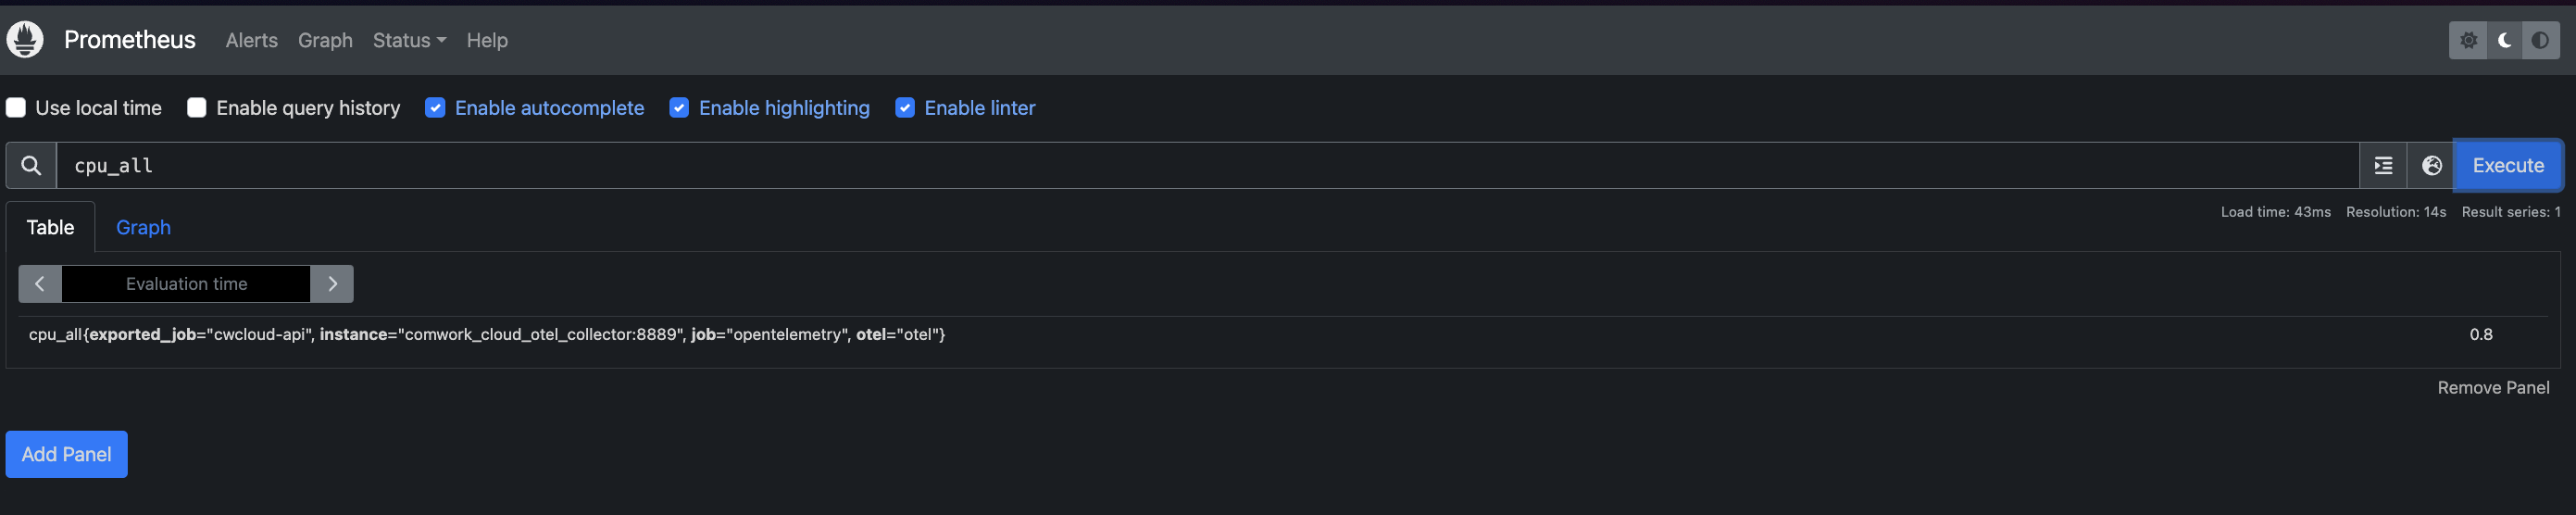Screen dimensions: 2576x515
Task: Open the metrics explorer globe icon
Action: pyautogui.click(x=2431, y=166)
